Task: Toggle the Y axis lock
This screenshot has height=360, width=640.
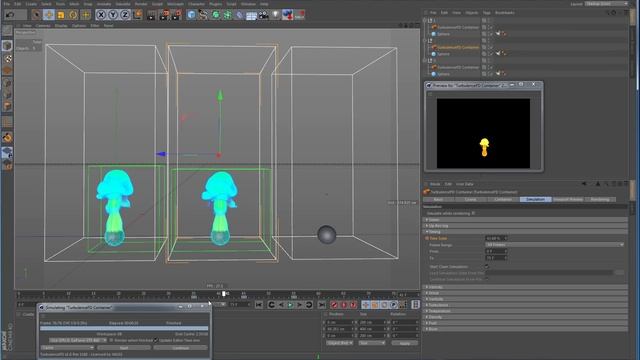Action: [x=113, y=15]
